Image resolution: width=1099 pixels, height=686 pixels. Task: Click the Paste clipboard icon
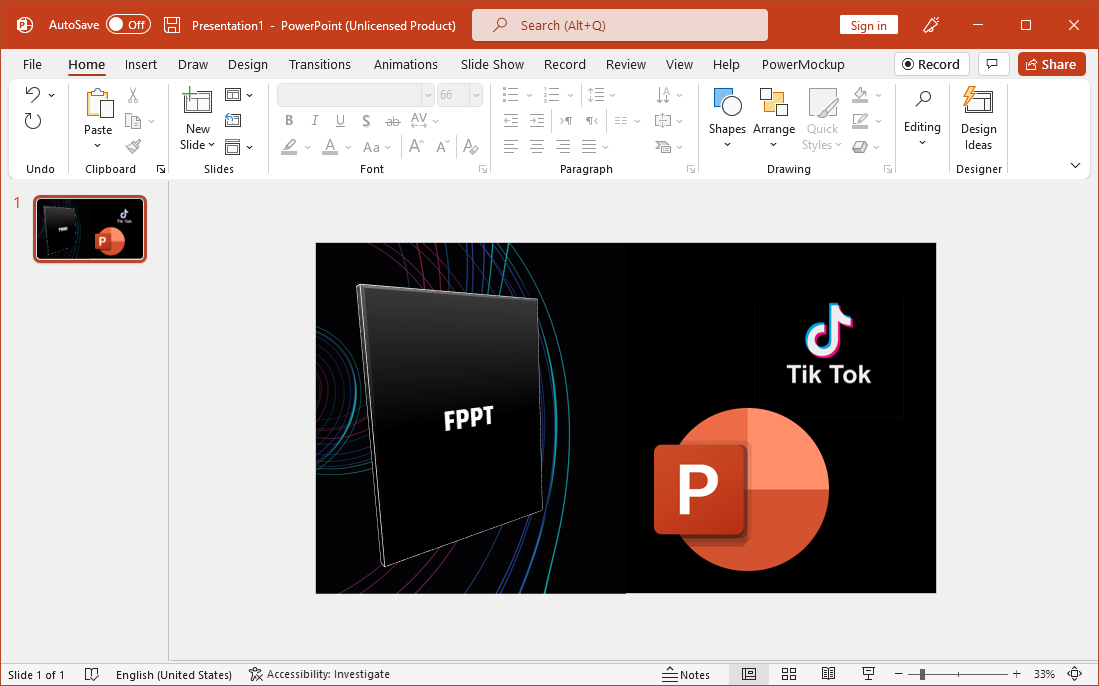(99, 103)
